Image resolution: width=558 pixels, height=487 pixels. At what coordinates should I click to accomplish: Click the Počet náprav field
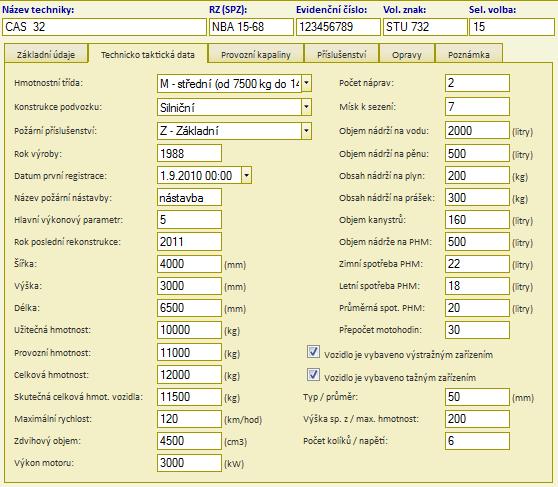[x=477, y=83]
